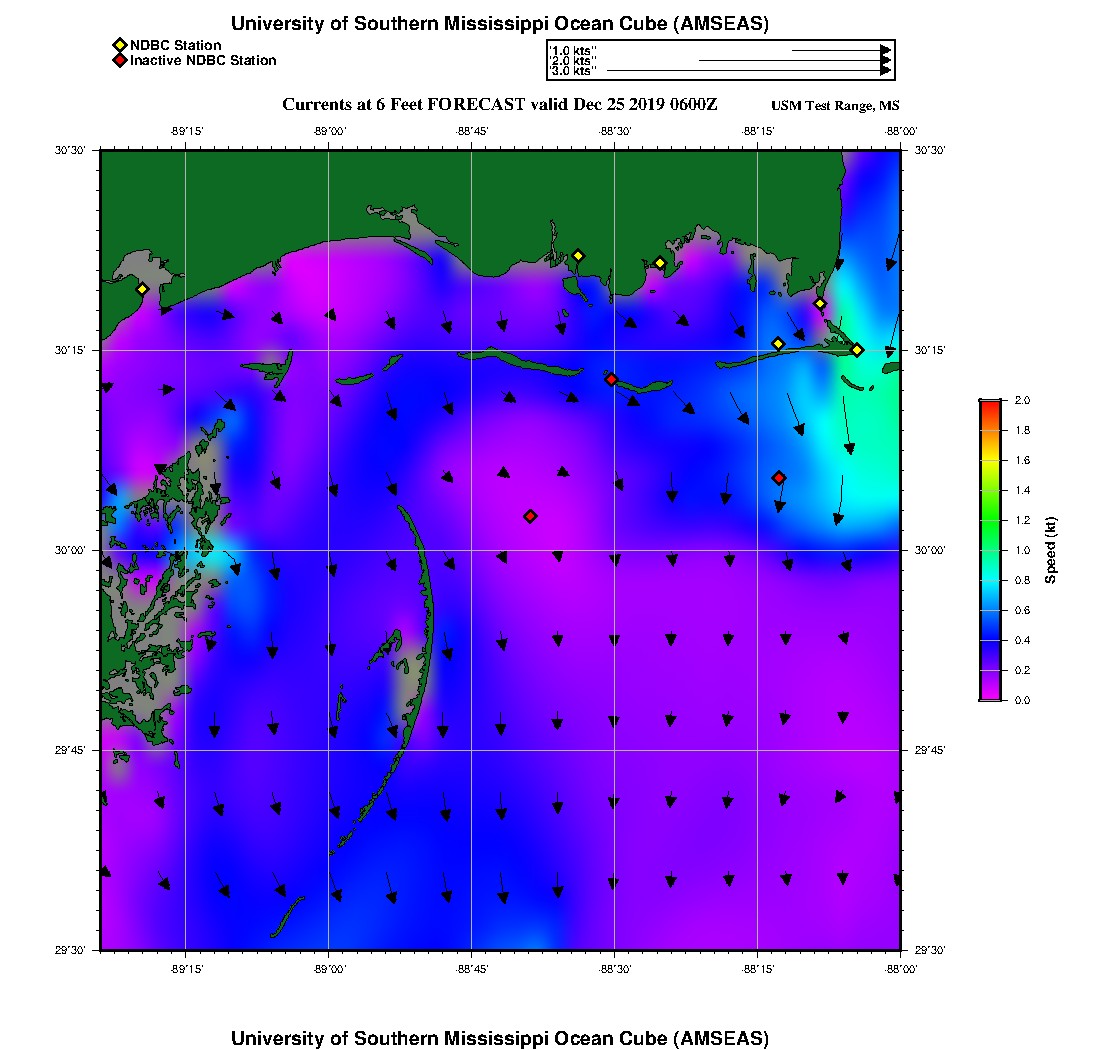Click the westernmost yellow NDBC station marker

[x=142, y=289]
